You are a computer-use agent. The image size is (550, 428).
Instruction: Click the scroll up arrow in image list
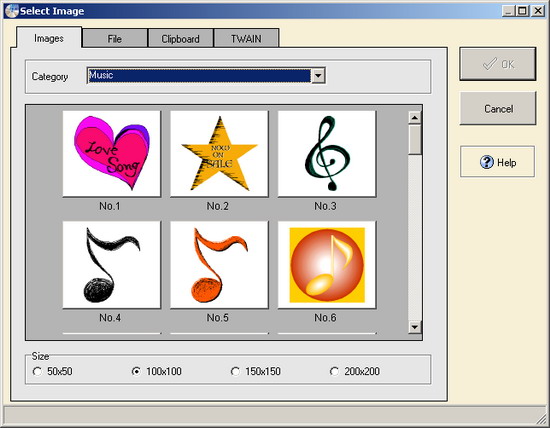[415, 118]
